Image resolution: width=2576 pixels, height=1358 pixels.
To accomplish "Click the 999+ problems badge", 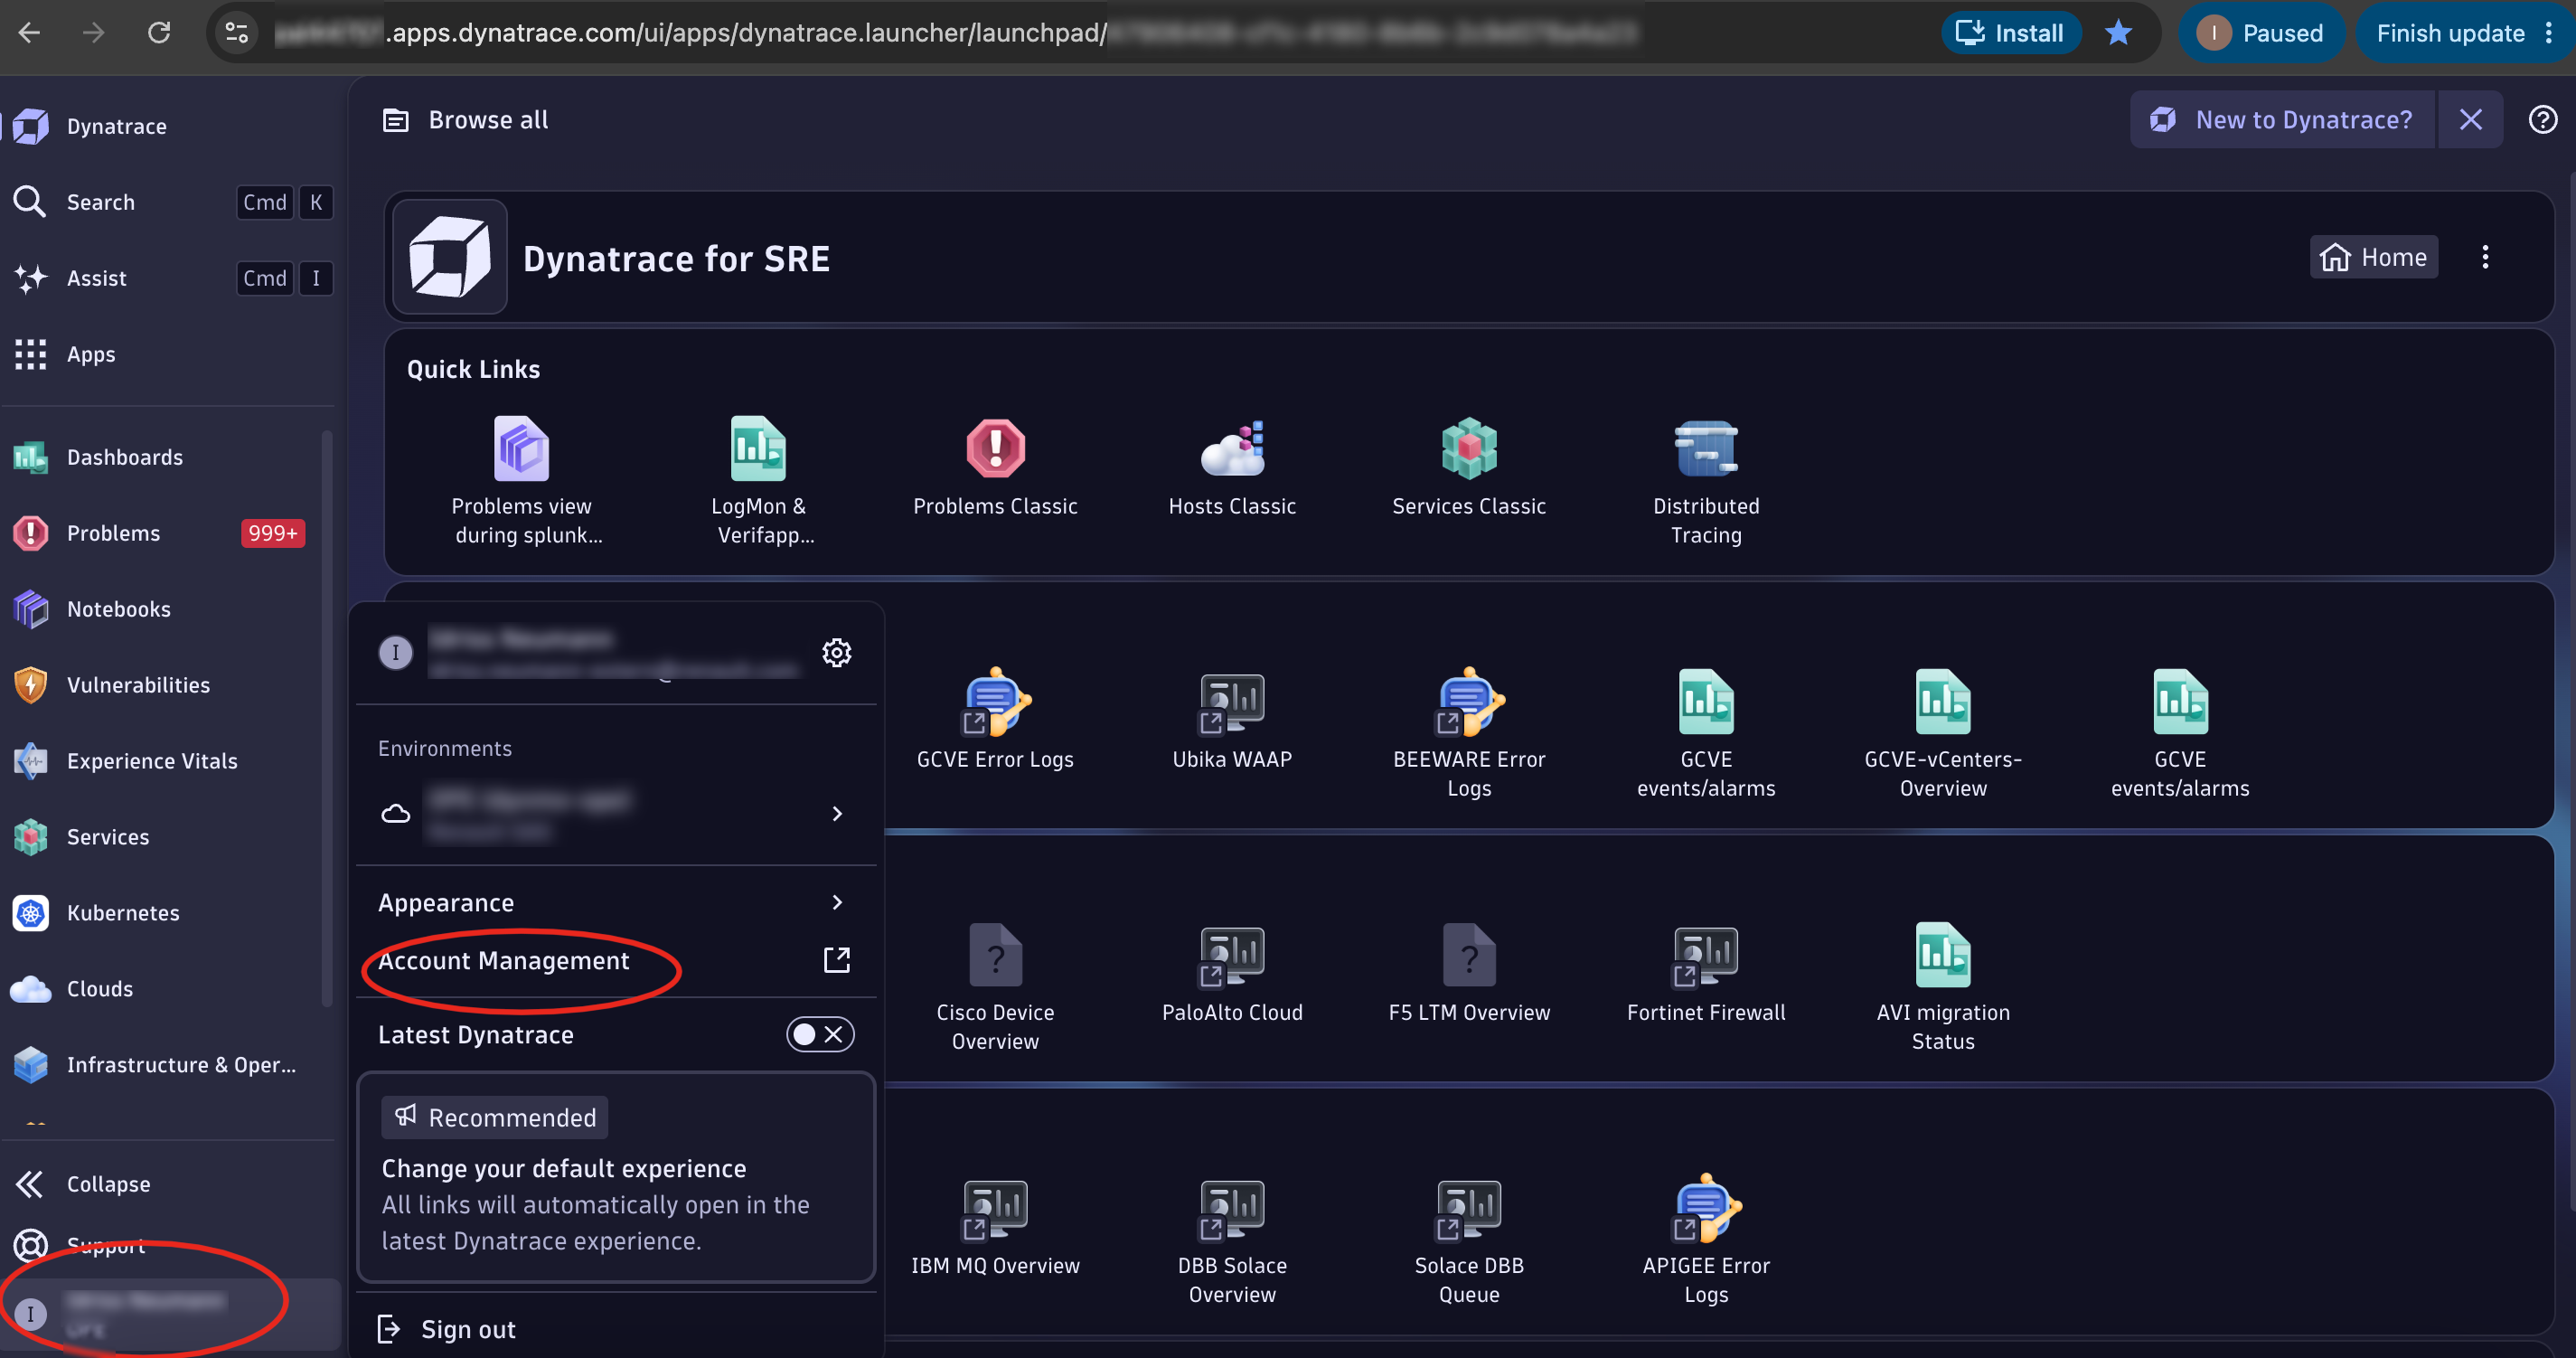I will coord(273,533).
